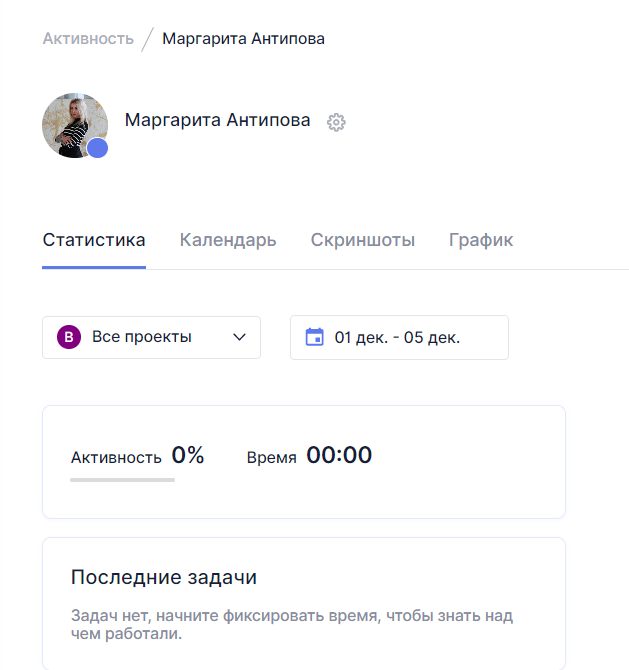The image size is (629, 670).
Task: Open the Все проекты project selector
Action: coord(151,337)
